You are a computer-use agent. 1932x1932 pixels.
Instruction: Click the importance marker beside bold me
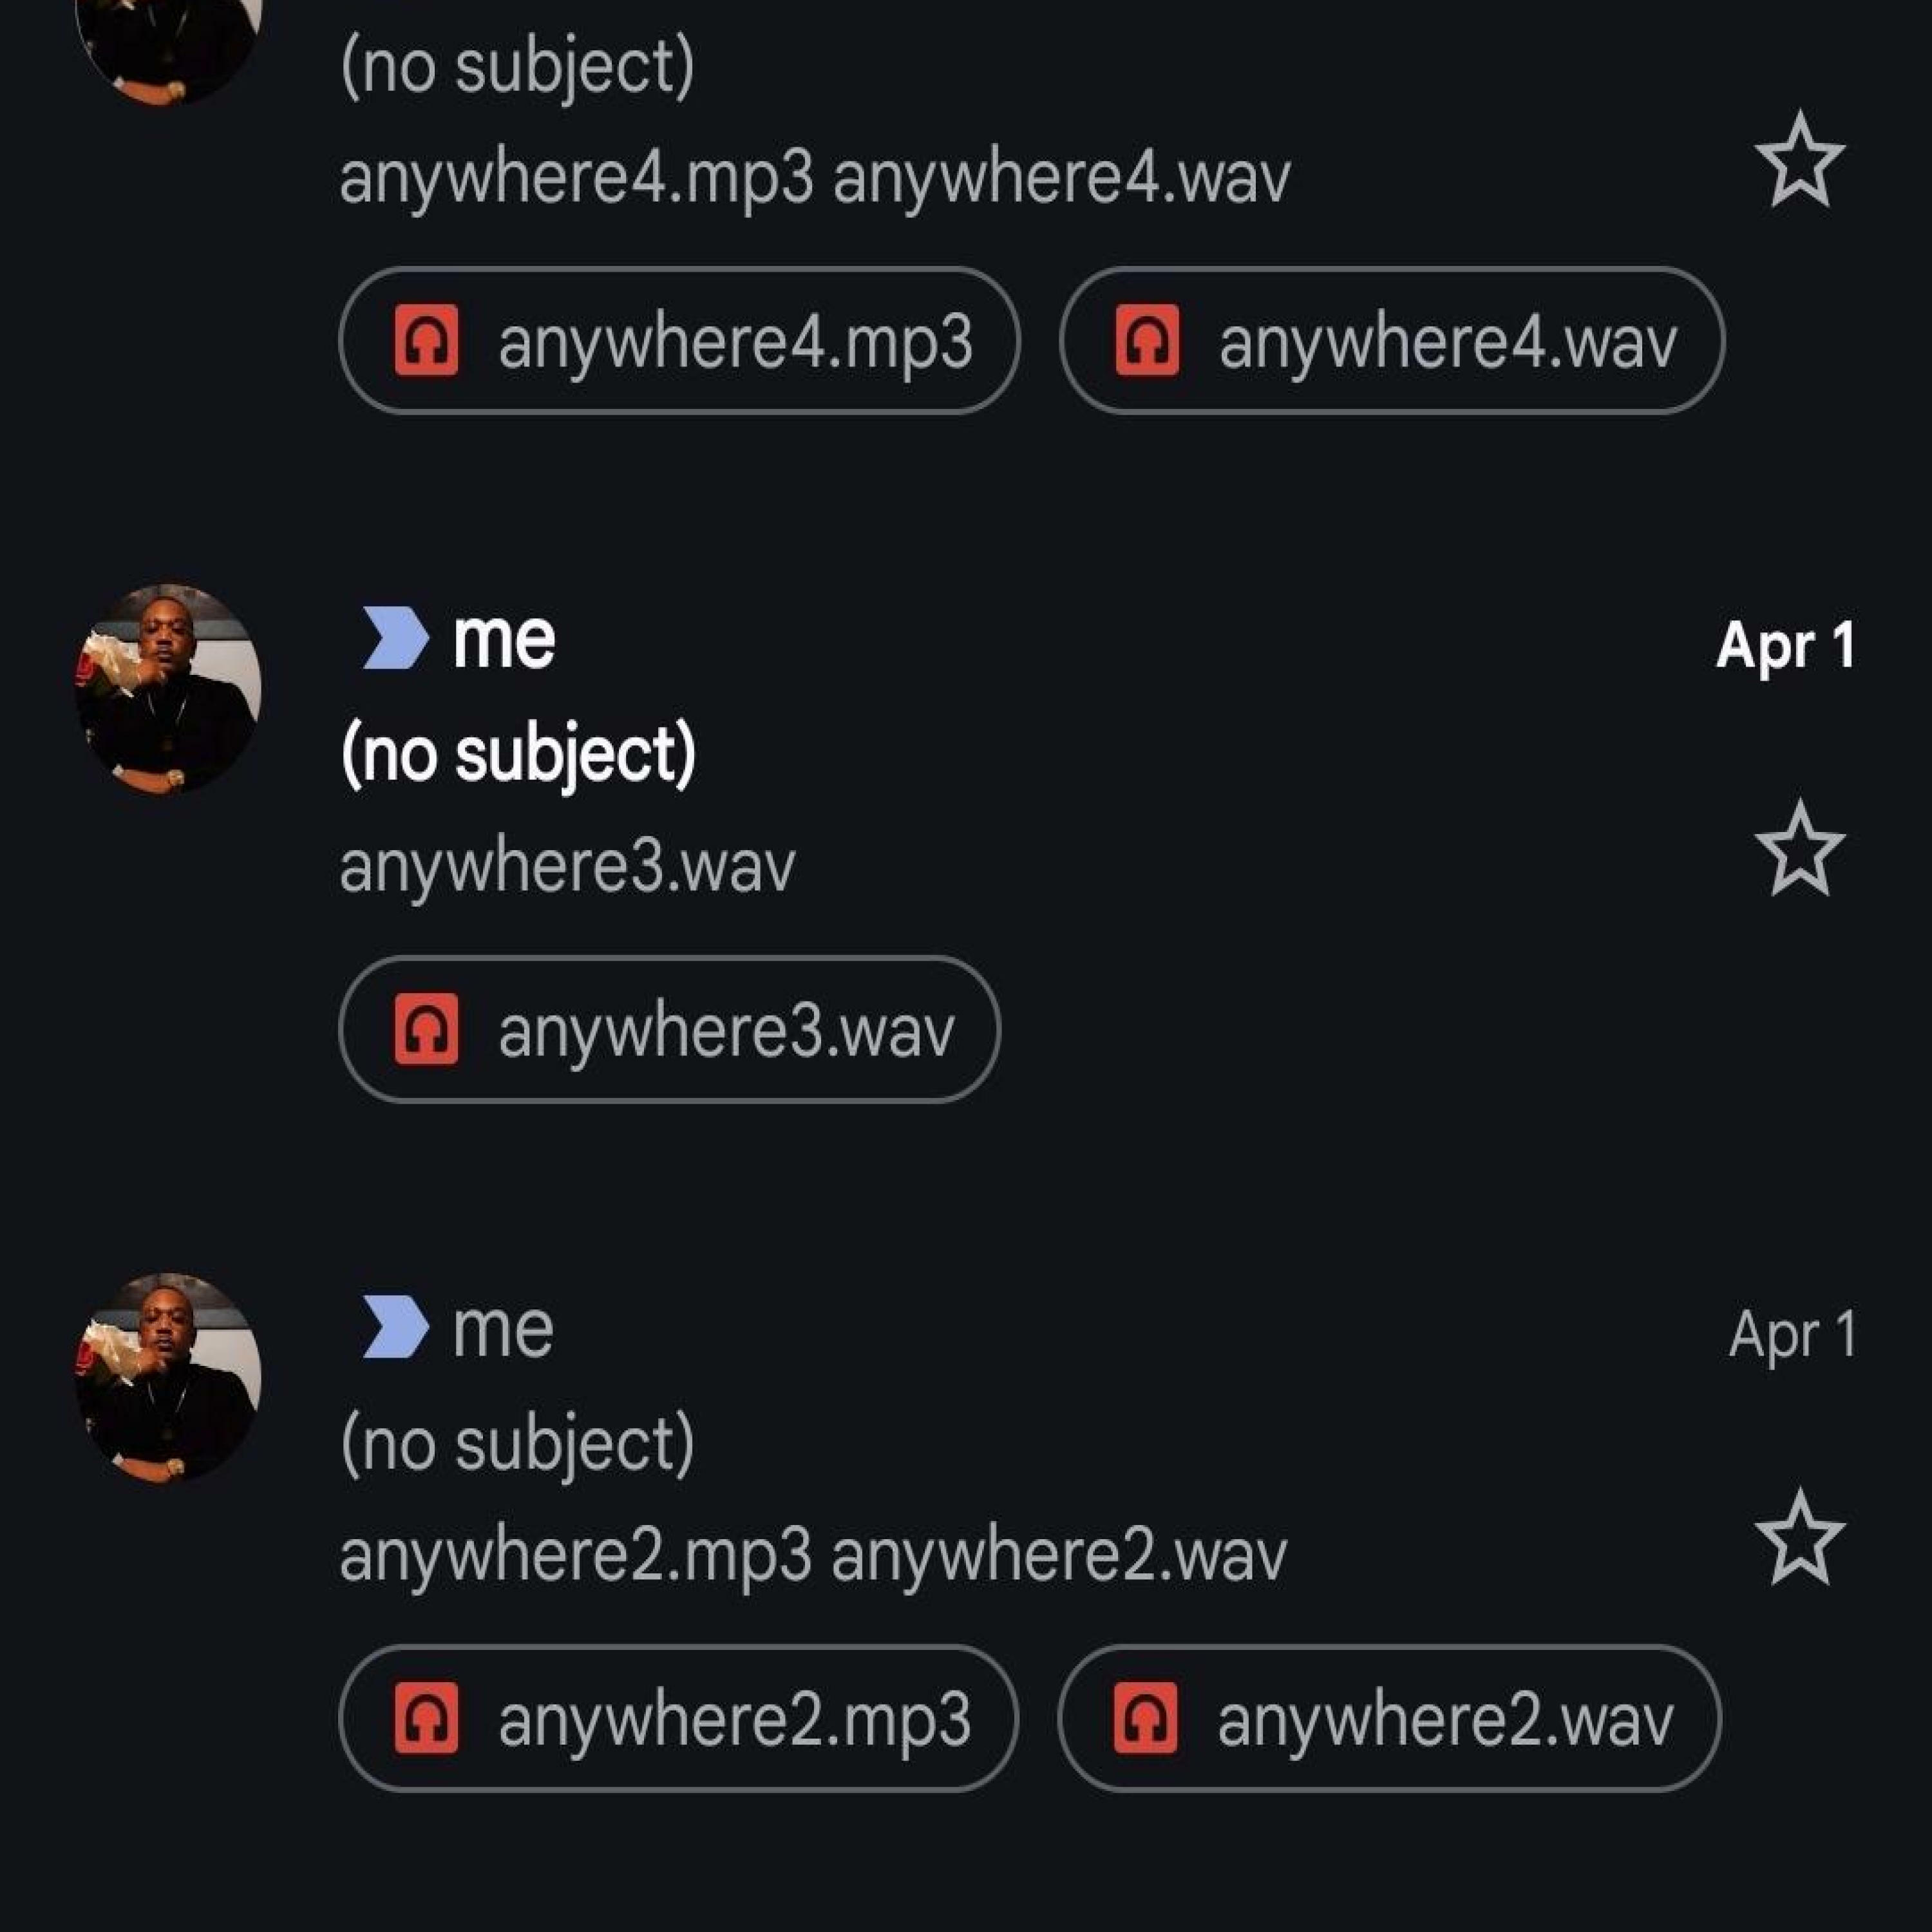[x=394, y=637]
